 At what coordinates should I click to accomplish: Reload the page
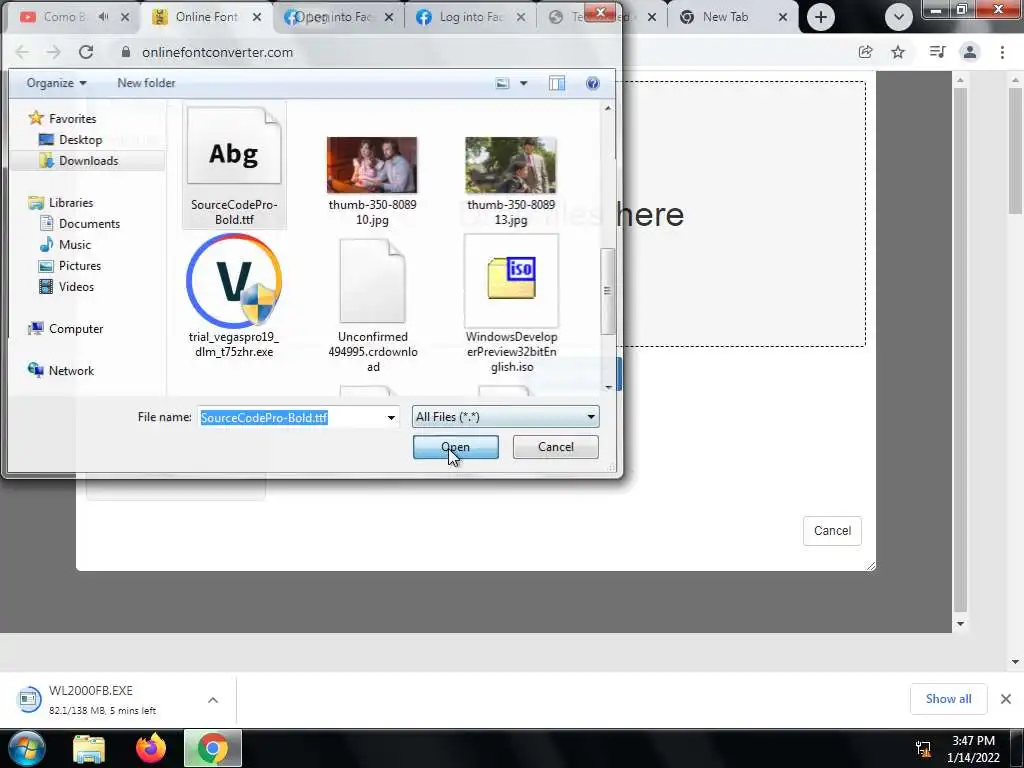(86, 52)
